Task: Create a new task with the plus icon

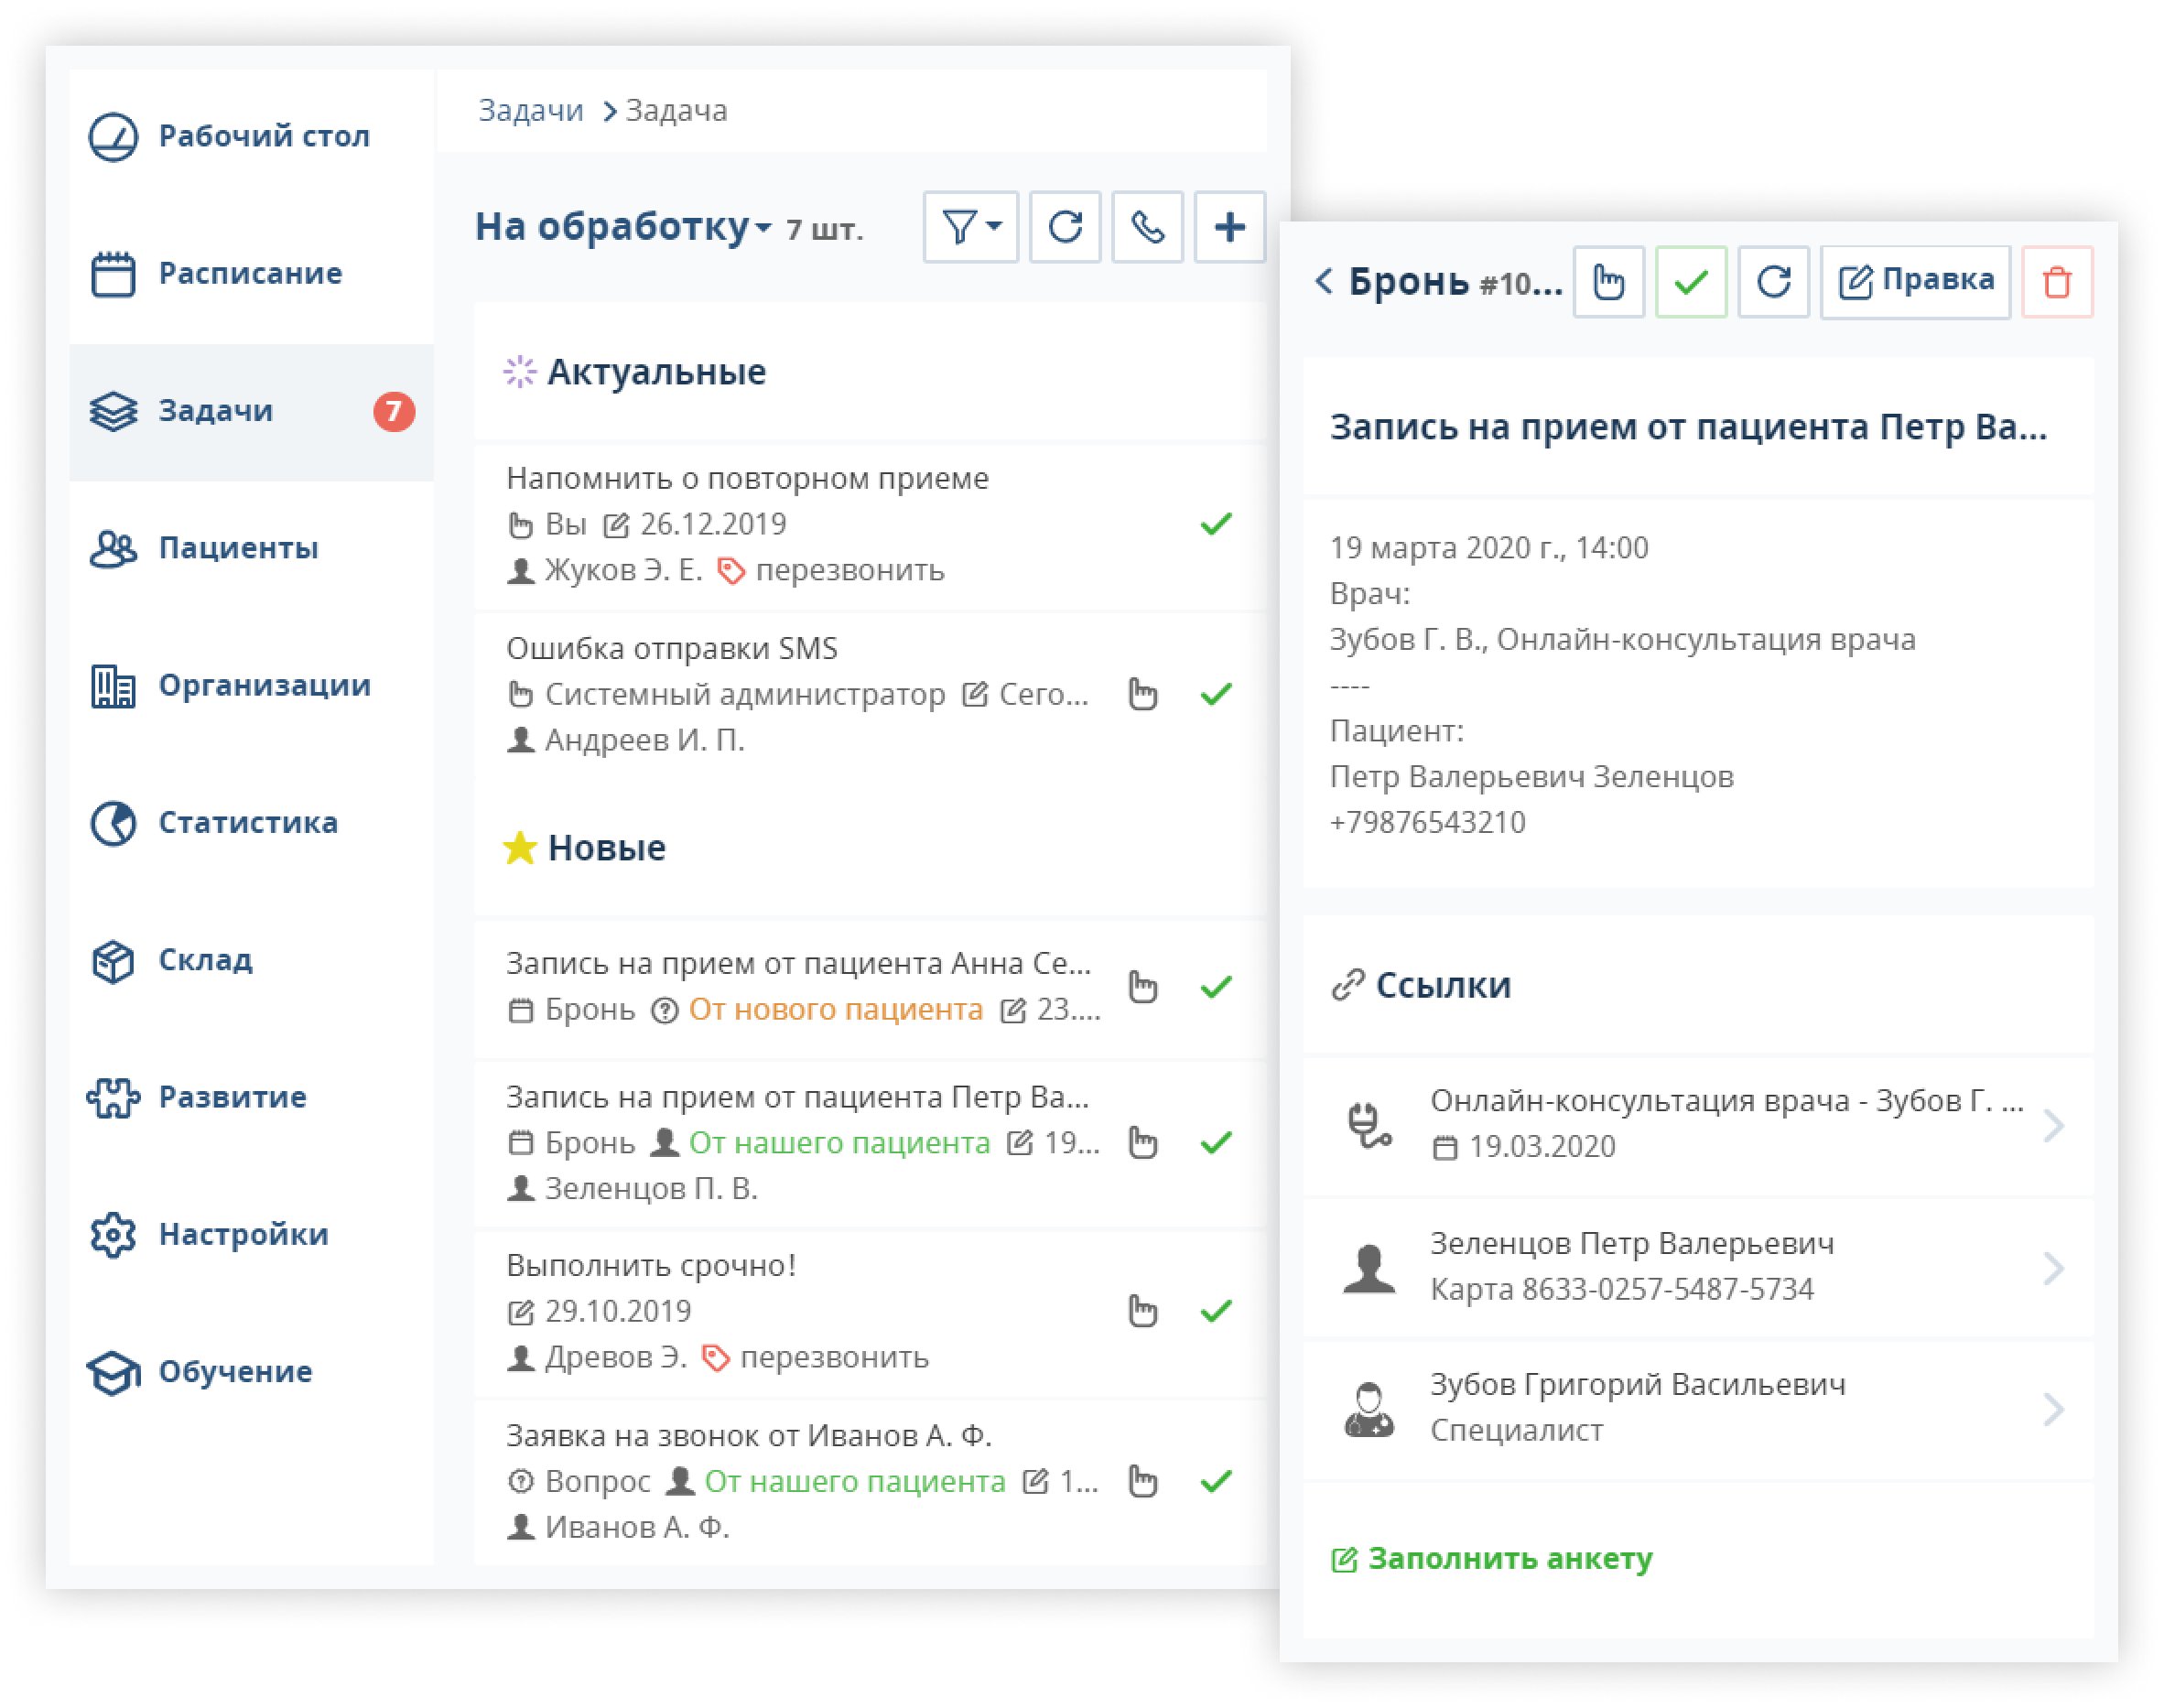Action: click(1229, 228)
